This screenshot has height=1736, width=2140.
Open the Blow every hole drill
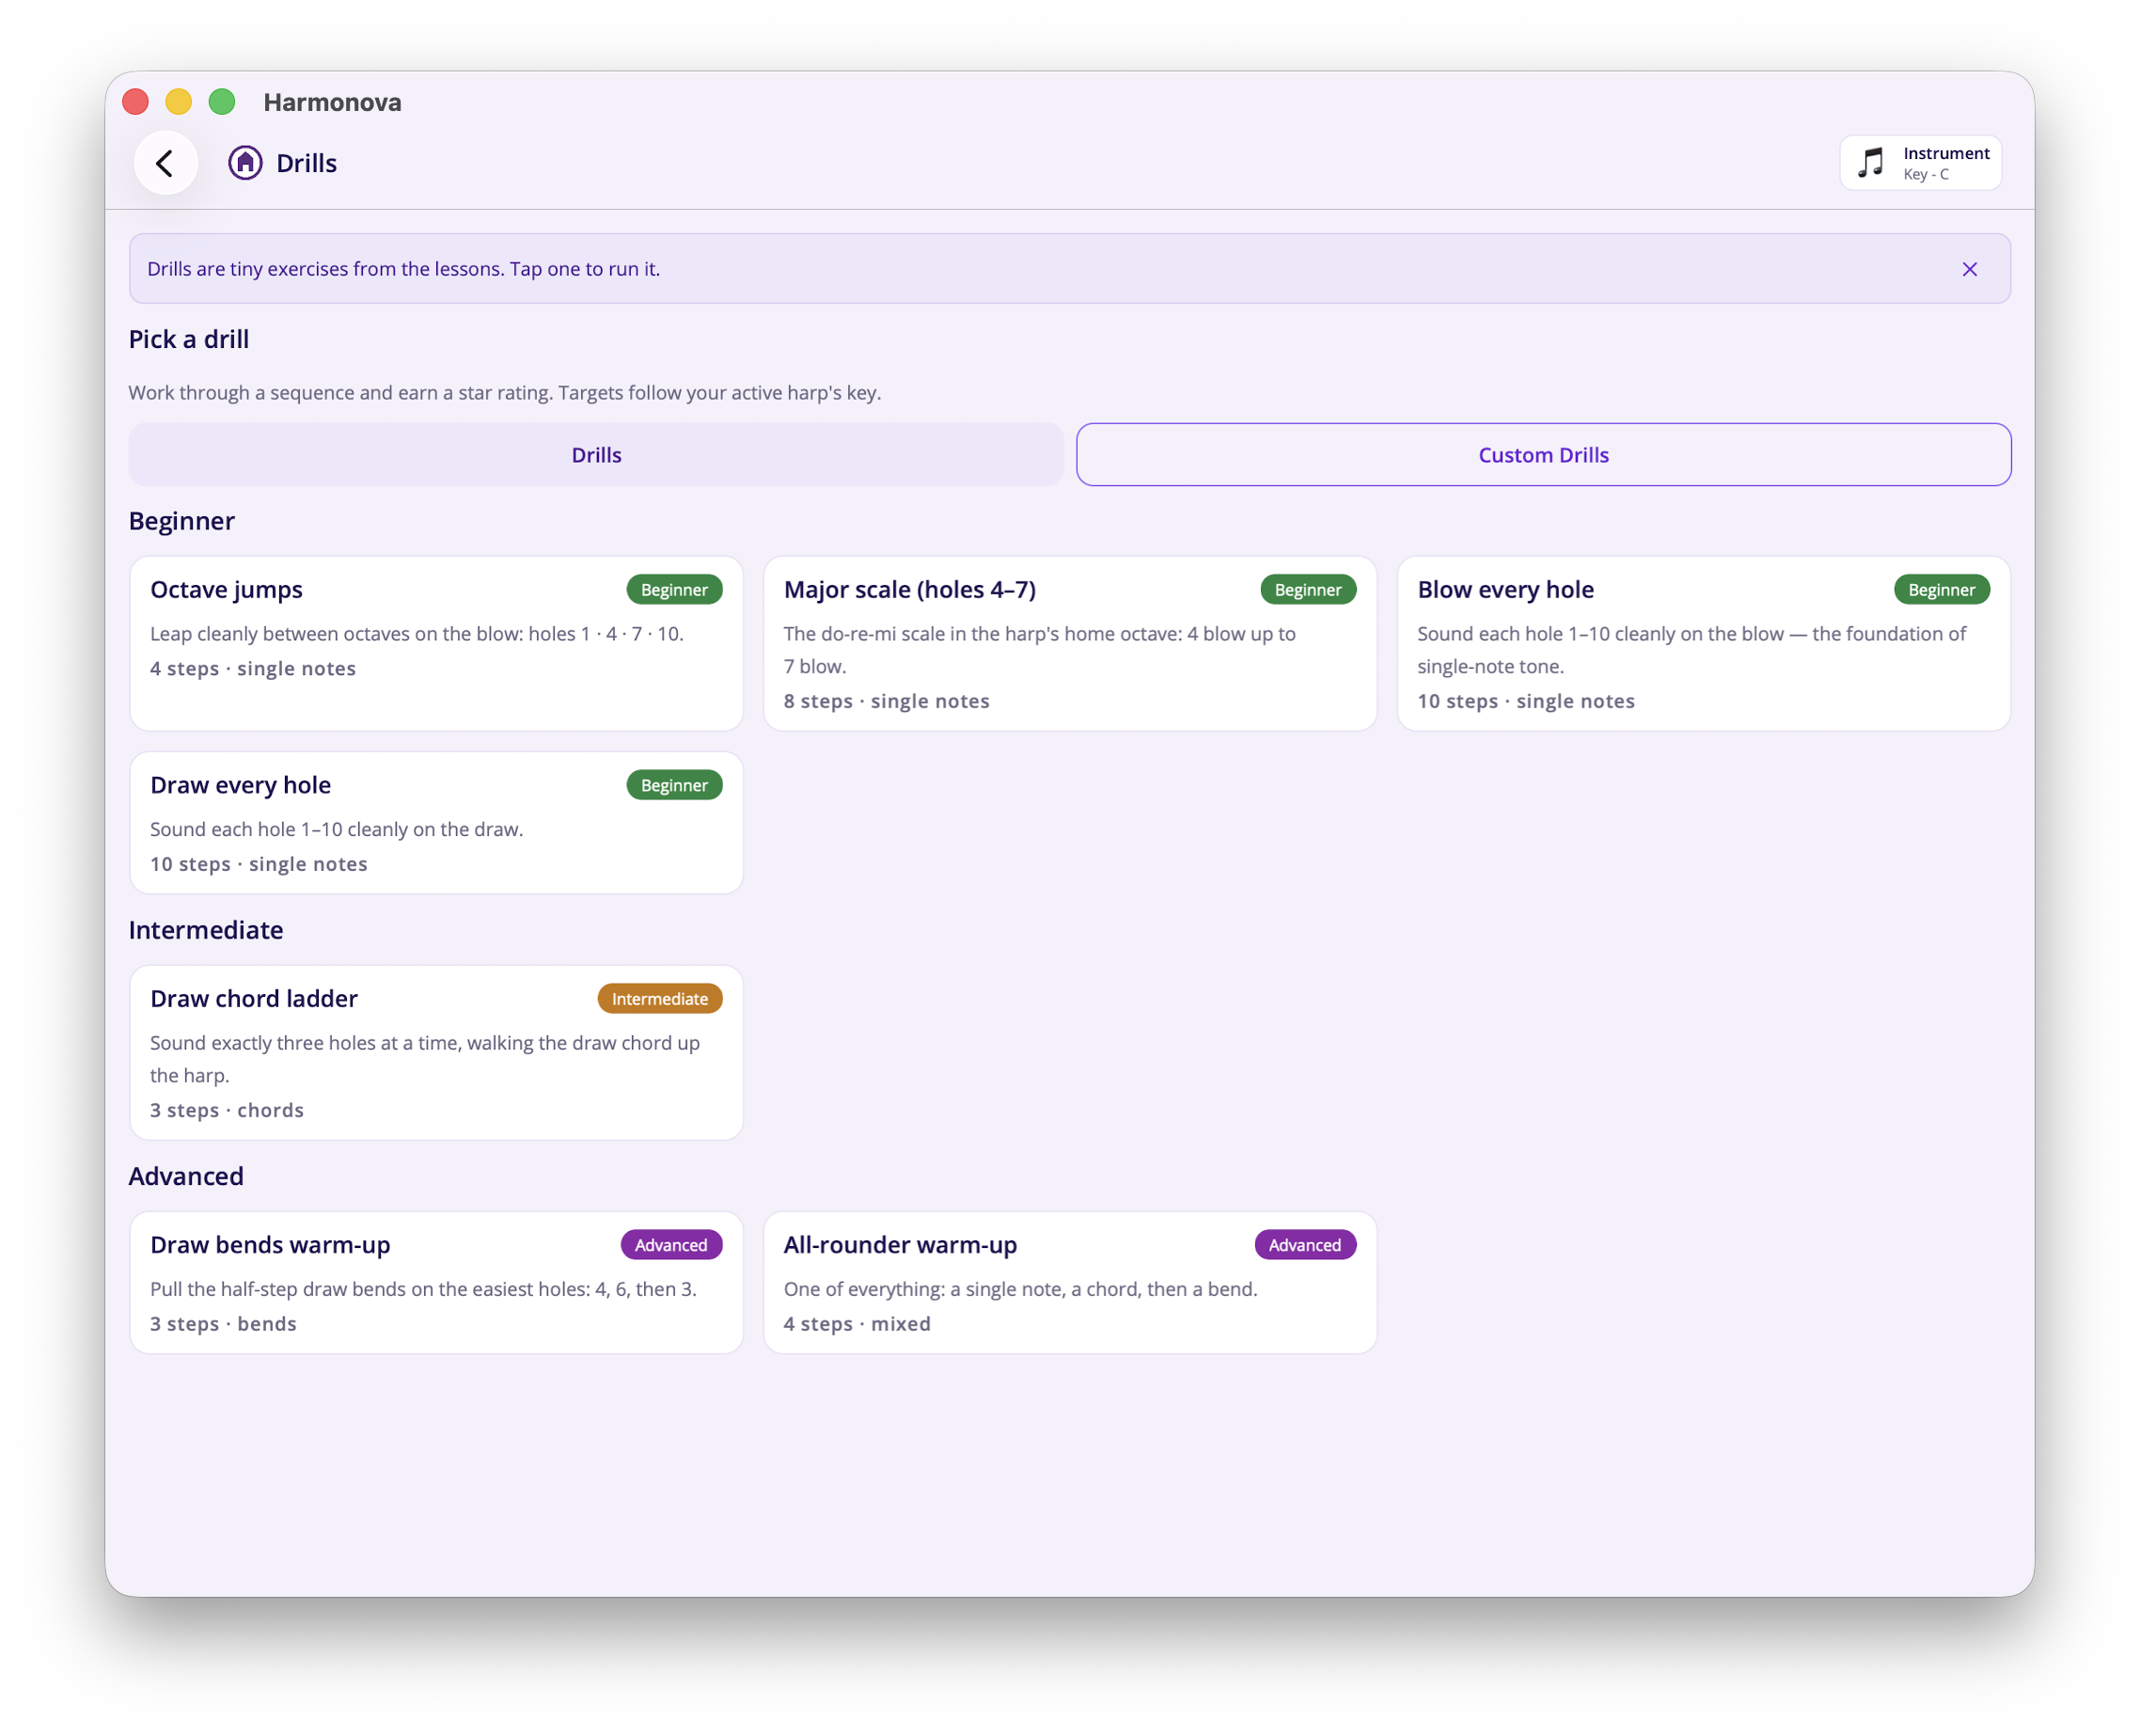click(1703, 643)
